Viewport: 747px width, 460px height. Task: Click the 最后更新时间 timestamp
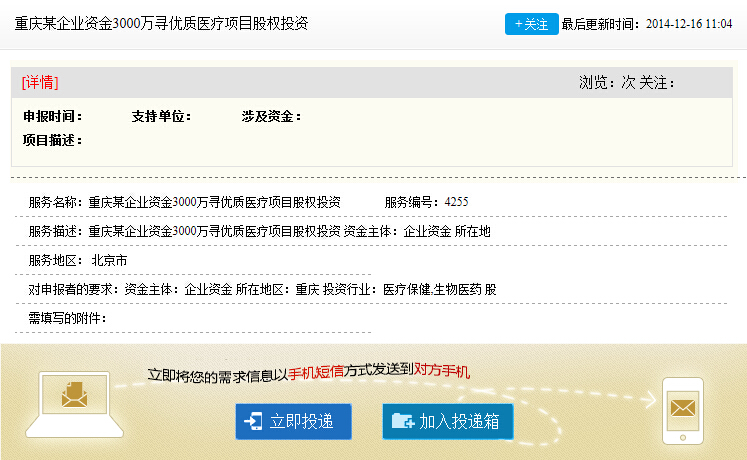click(689, 24)
